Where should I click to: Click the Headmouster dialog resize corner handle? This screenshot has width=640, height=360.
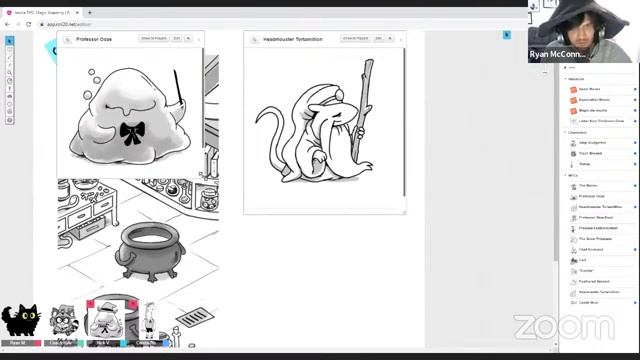(x=404, y=212)
